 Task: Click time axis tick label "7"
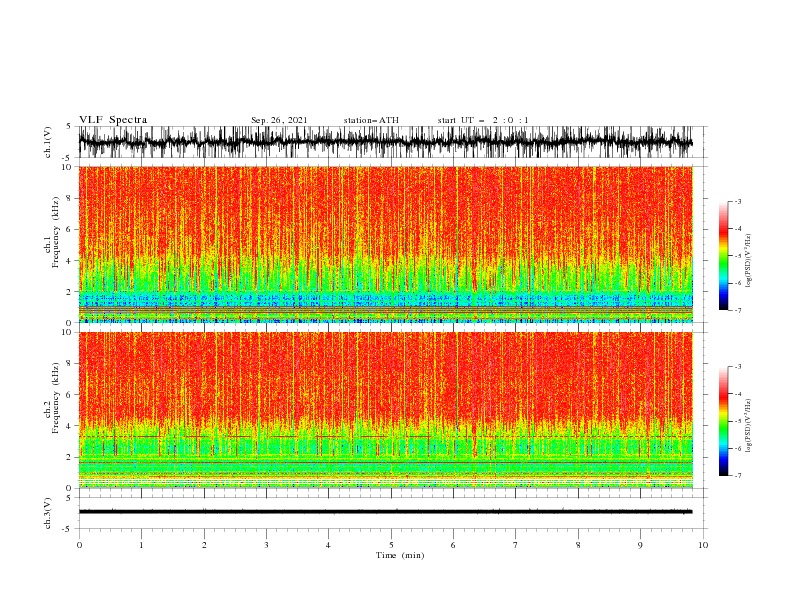[x=516, y=545]
